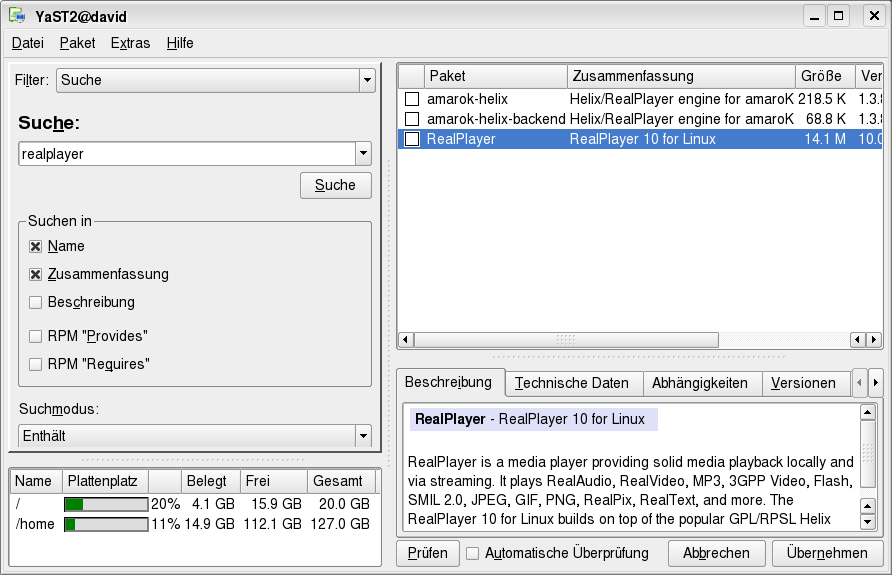This screenshot has height=575, width=892.
Task: Click the YaST2 window title icon
Action: [17, 16]
